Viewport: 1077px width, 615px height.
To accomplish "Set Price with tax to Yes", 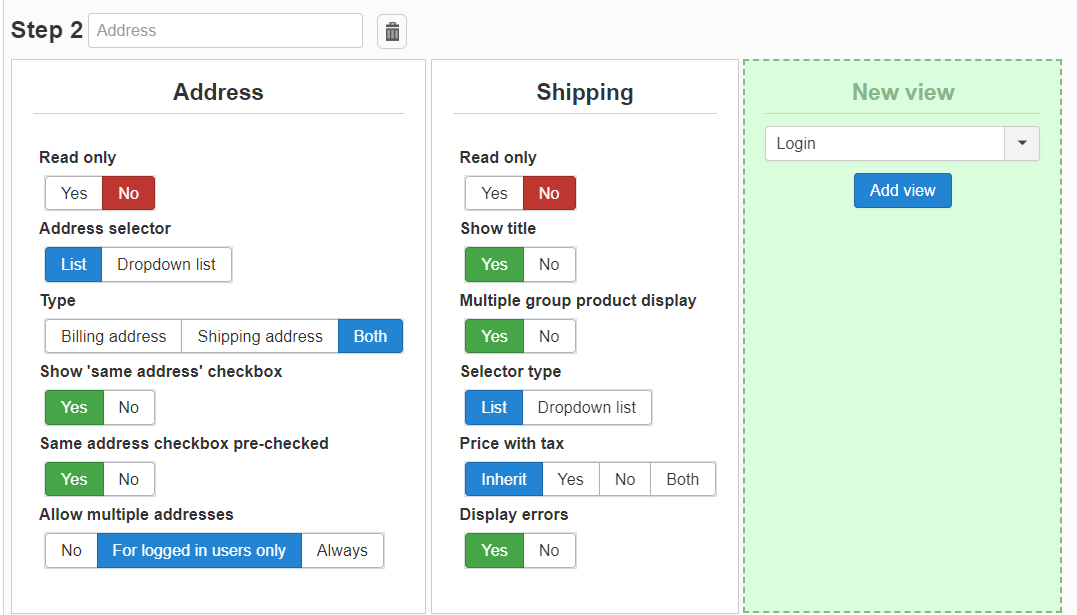I will pos(570,479).
